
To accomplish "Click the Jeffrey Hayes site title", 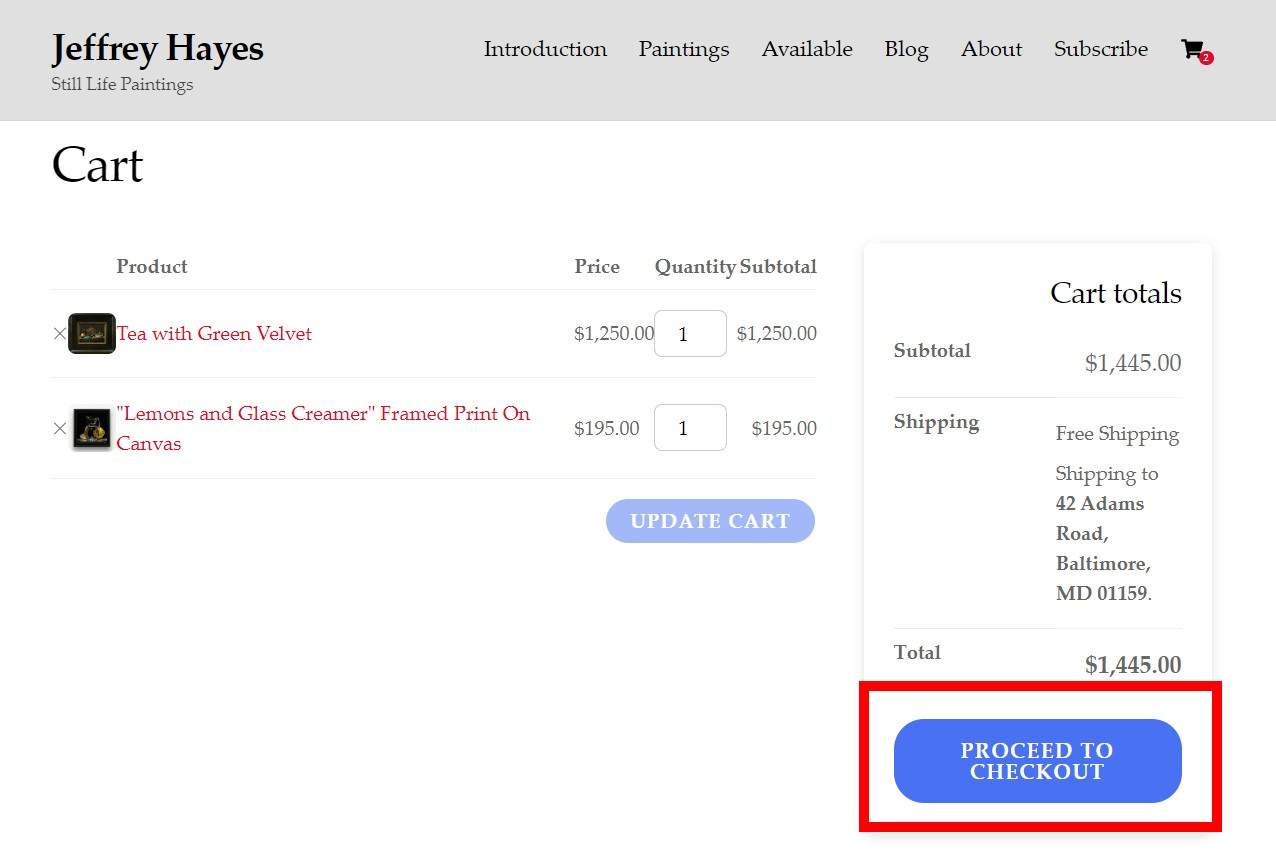I will (157, 48).
